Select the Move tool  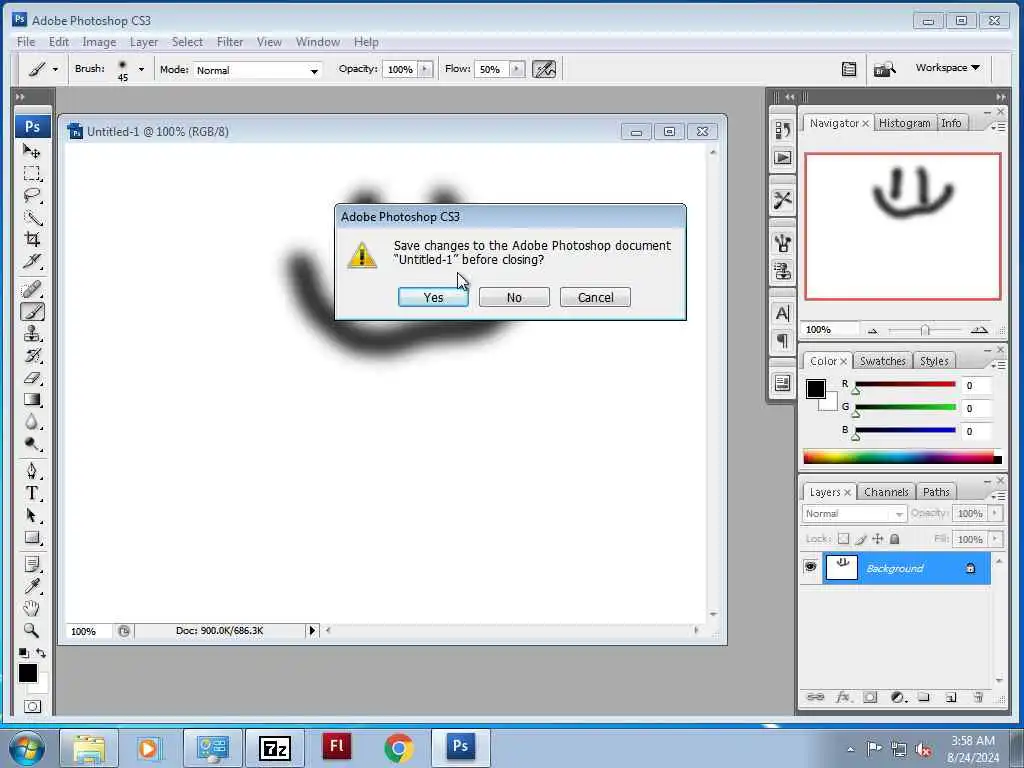(x=31, y=152)
